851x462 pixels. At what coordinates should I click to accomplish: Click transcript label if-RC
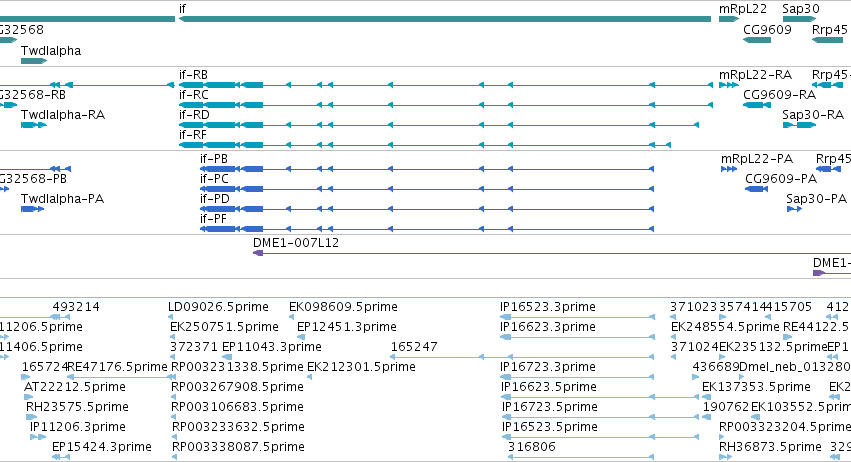pyautogui.click(x=194, y=95)
